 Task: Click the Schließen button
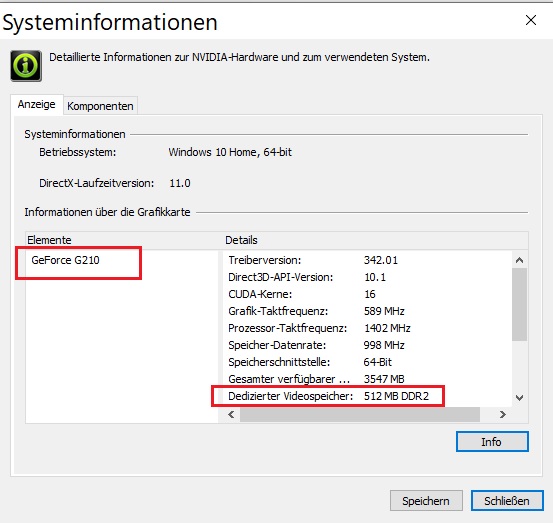507,501
